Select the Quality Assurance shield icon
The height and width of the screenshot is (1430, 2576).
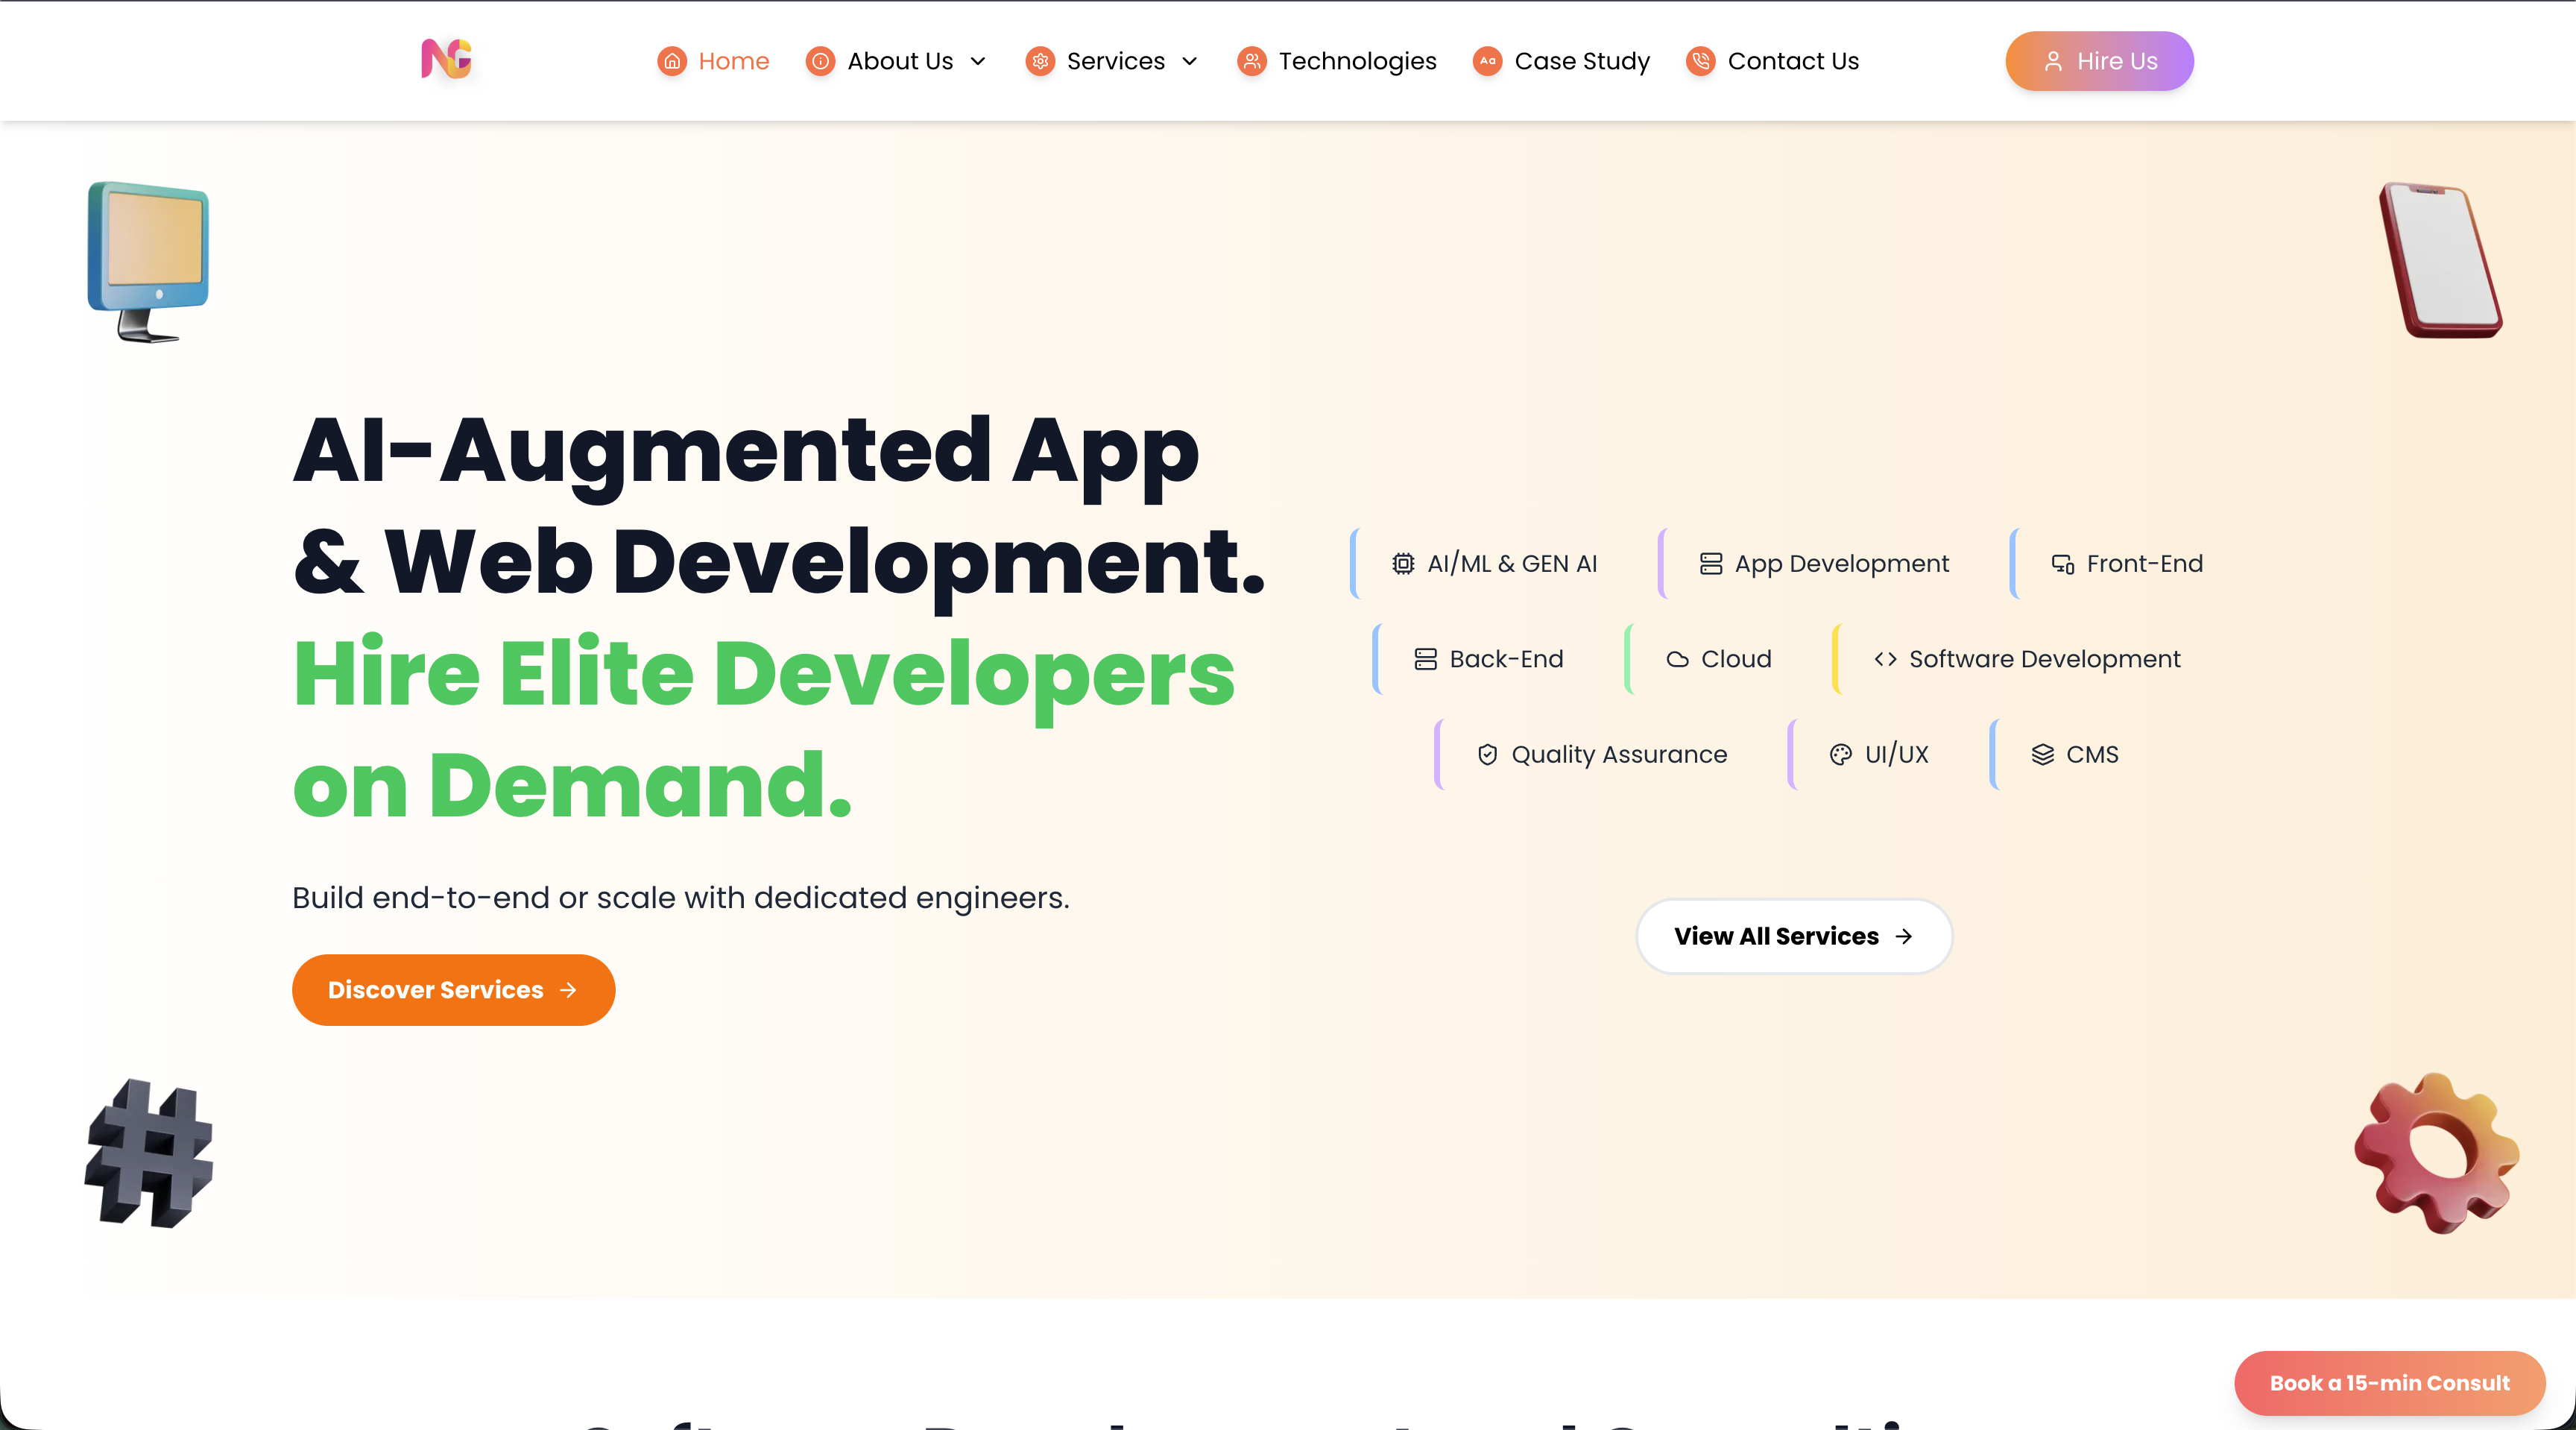pos(1487,755)
